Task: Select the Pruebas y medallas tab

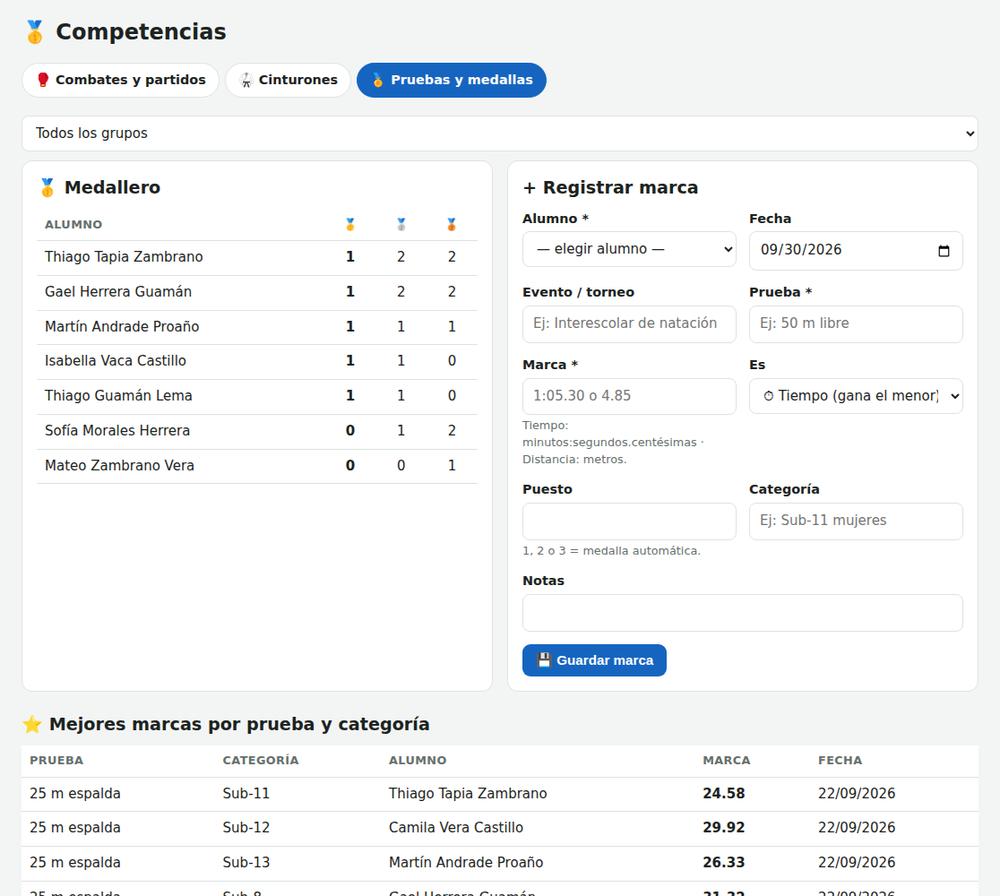Action: [x=452, y=80]
